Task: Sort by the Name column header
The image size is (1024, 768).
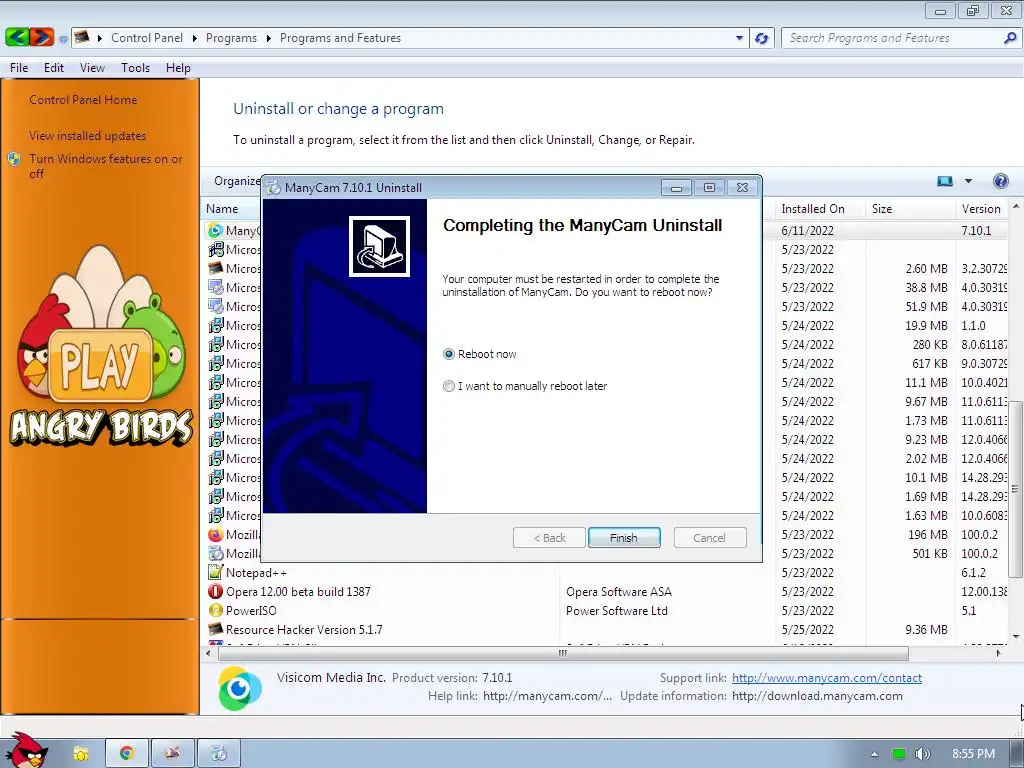Action: 222,209
